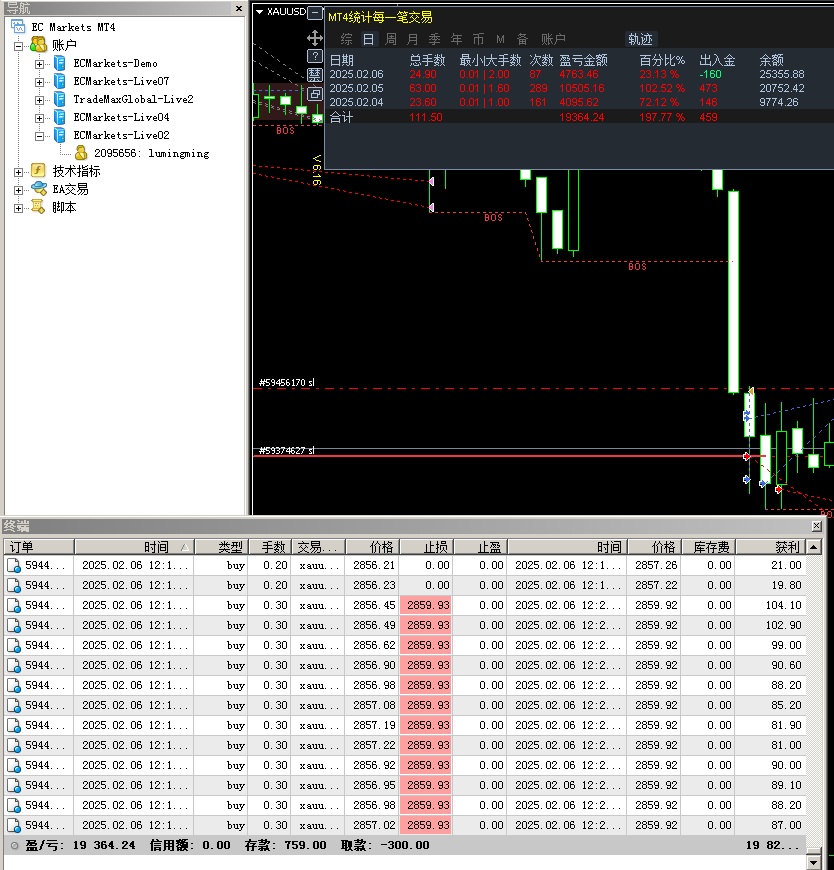
Task: Click the EA交易 expert advisors icon
Action: click(x=38, y=189)
